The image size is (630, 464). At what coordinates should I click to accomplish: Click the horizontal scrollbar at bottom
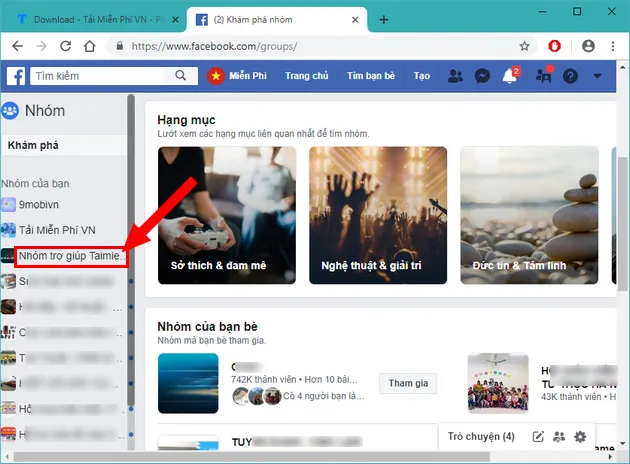[252, 457]
